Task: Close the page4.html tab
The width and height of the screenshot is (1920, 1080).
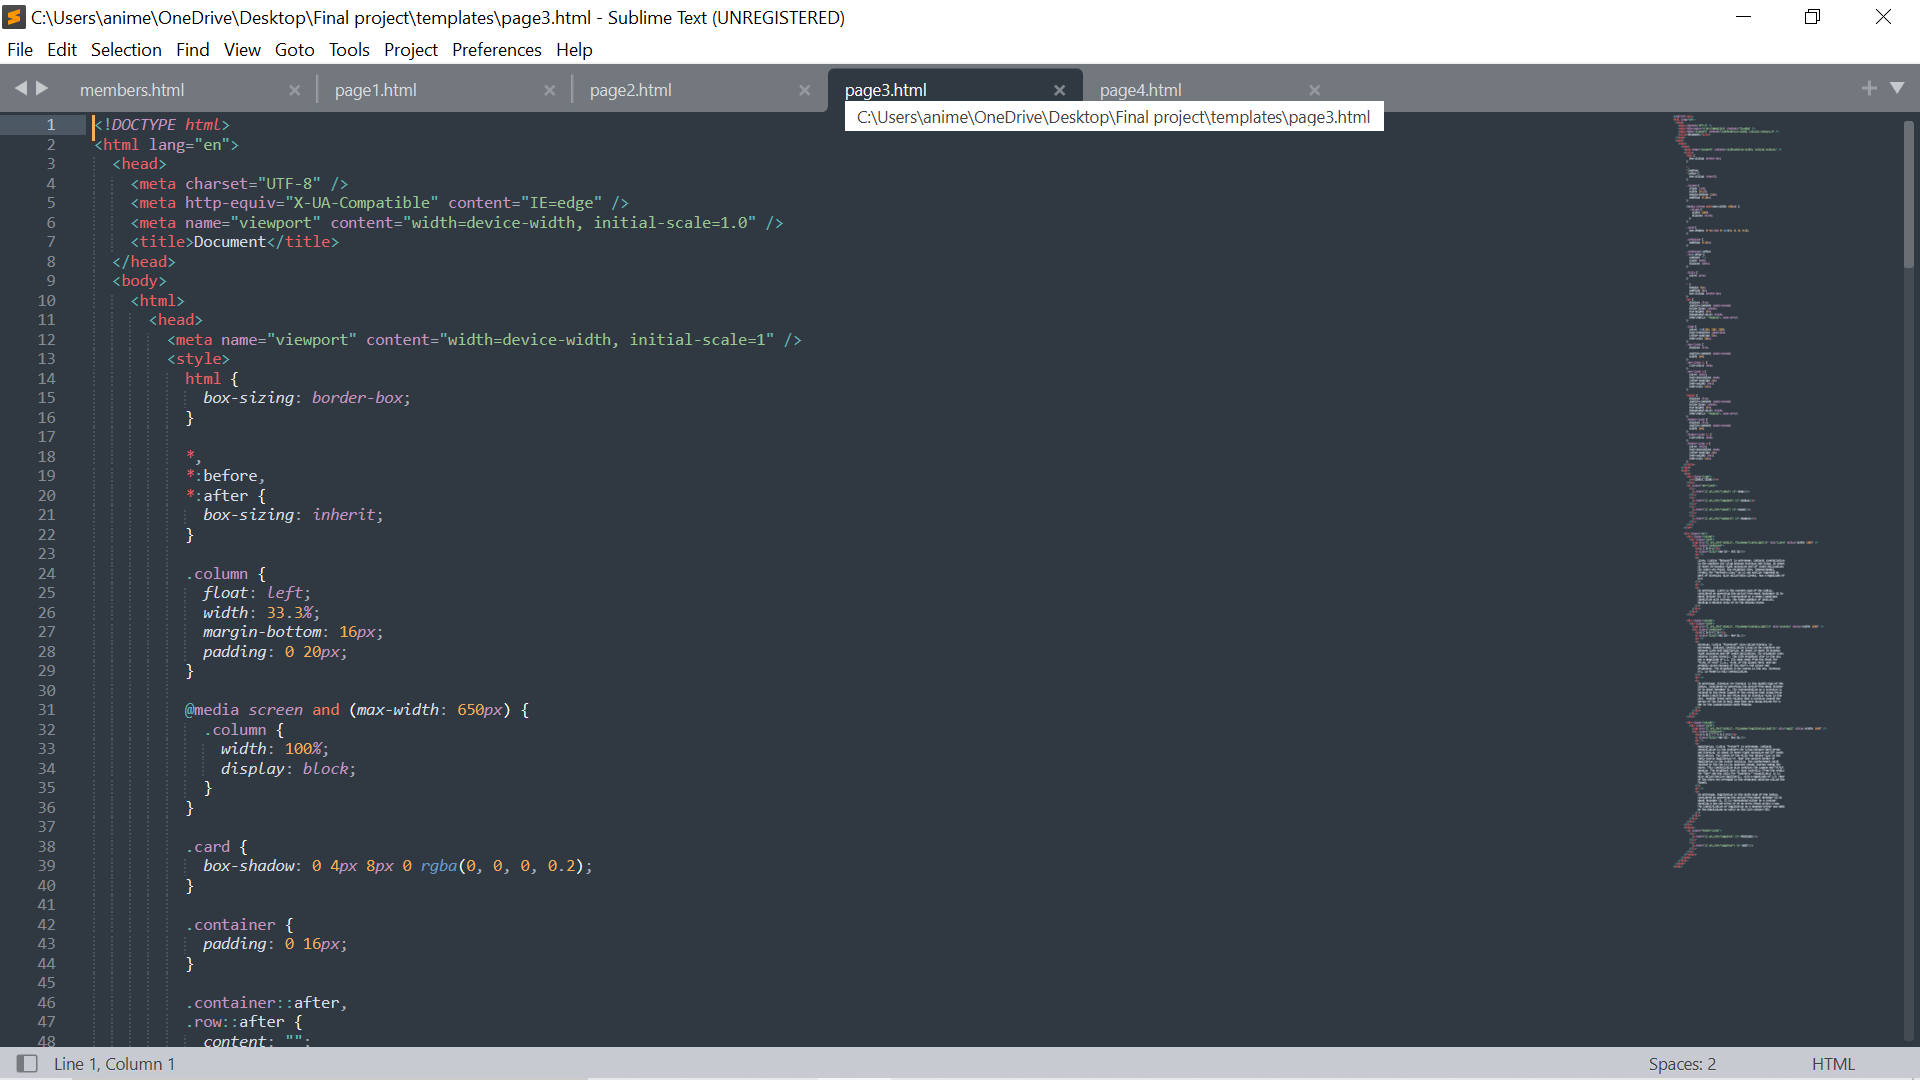Action: 1314,90
